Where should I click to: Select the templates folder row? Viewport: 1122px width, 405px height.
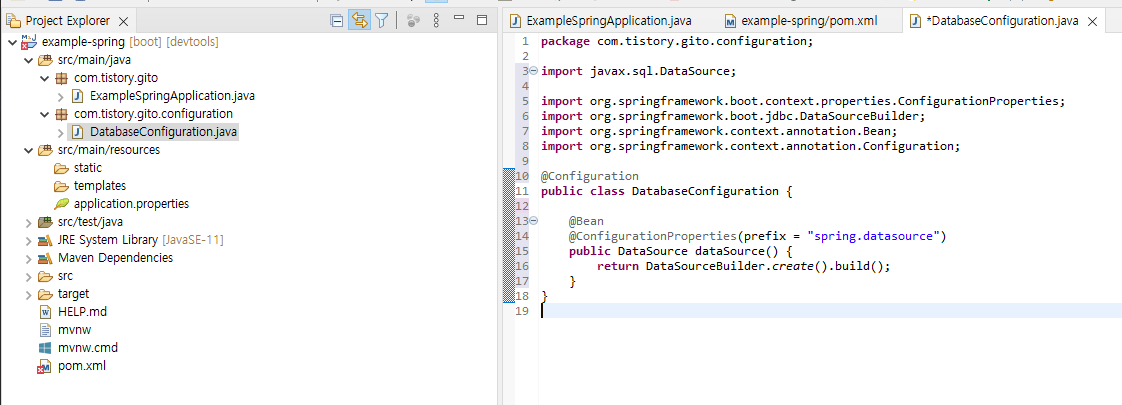pyautogui.click(x=99, y=186)
